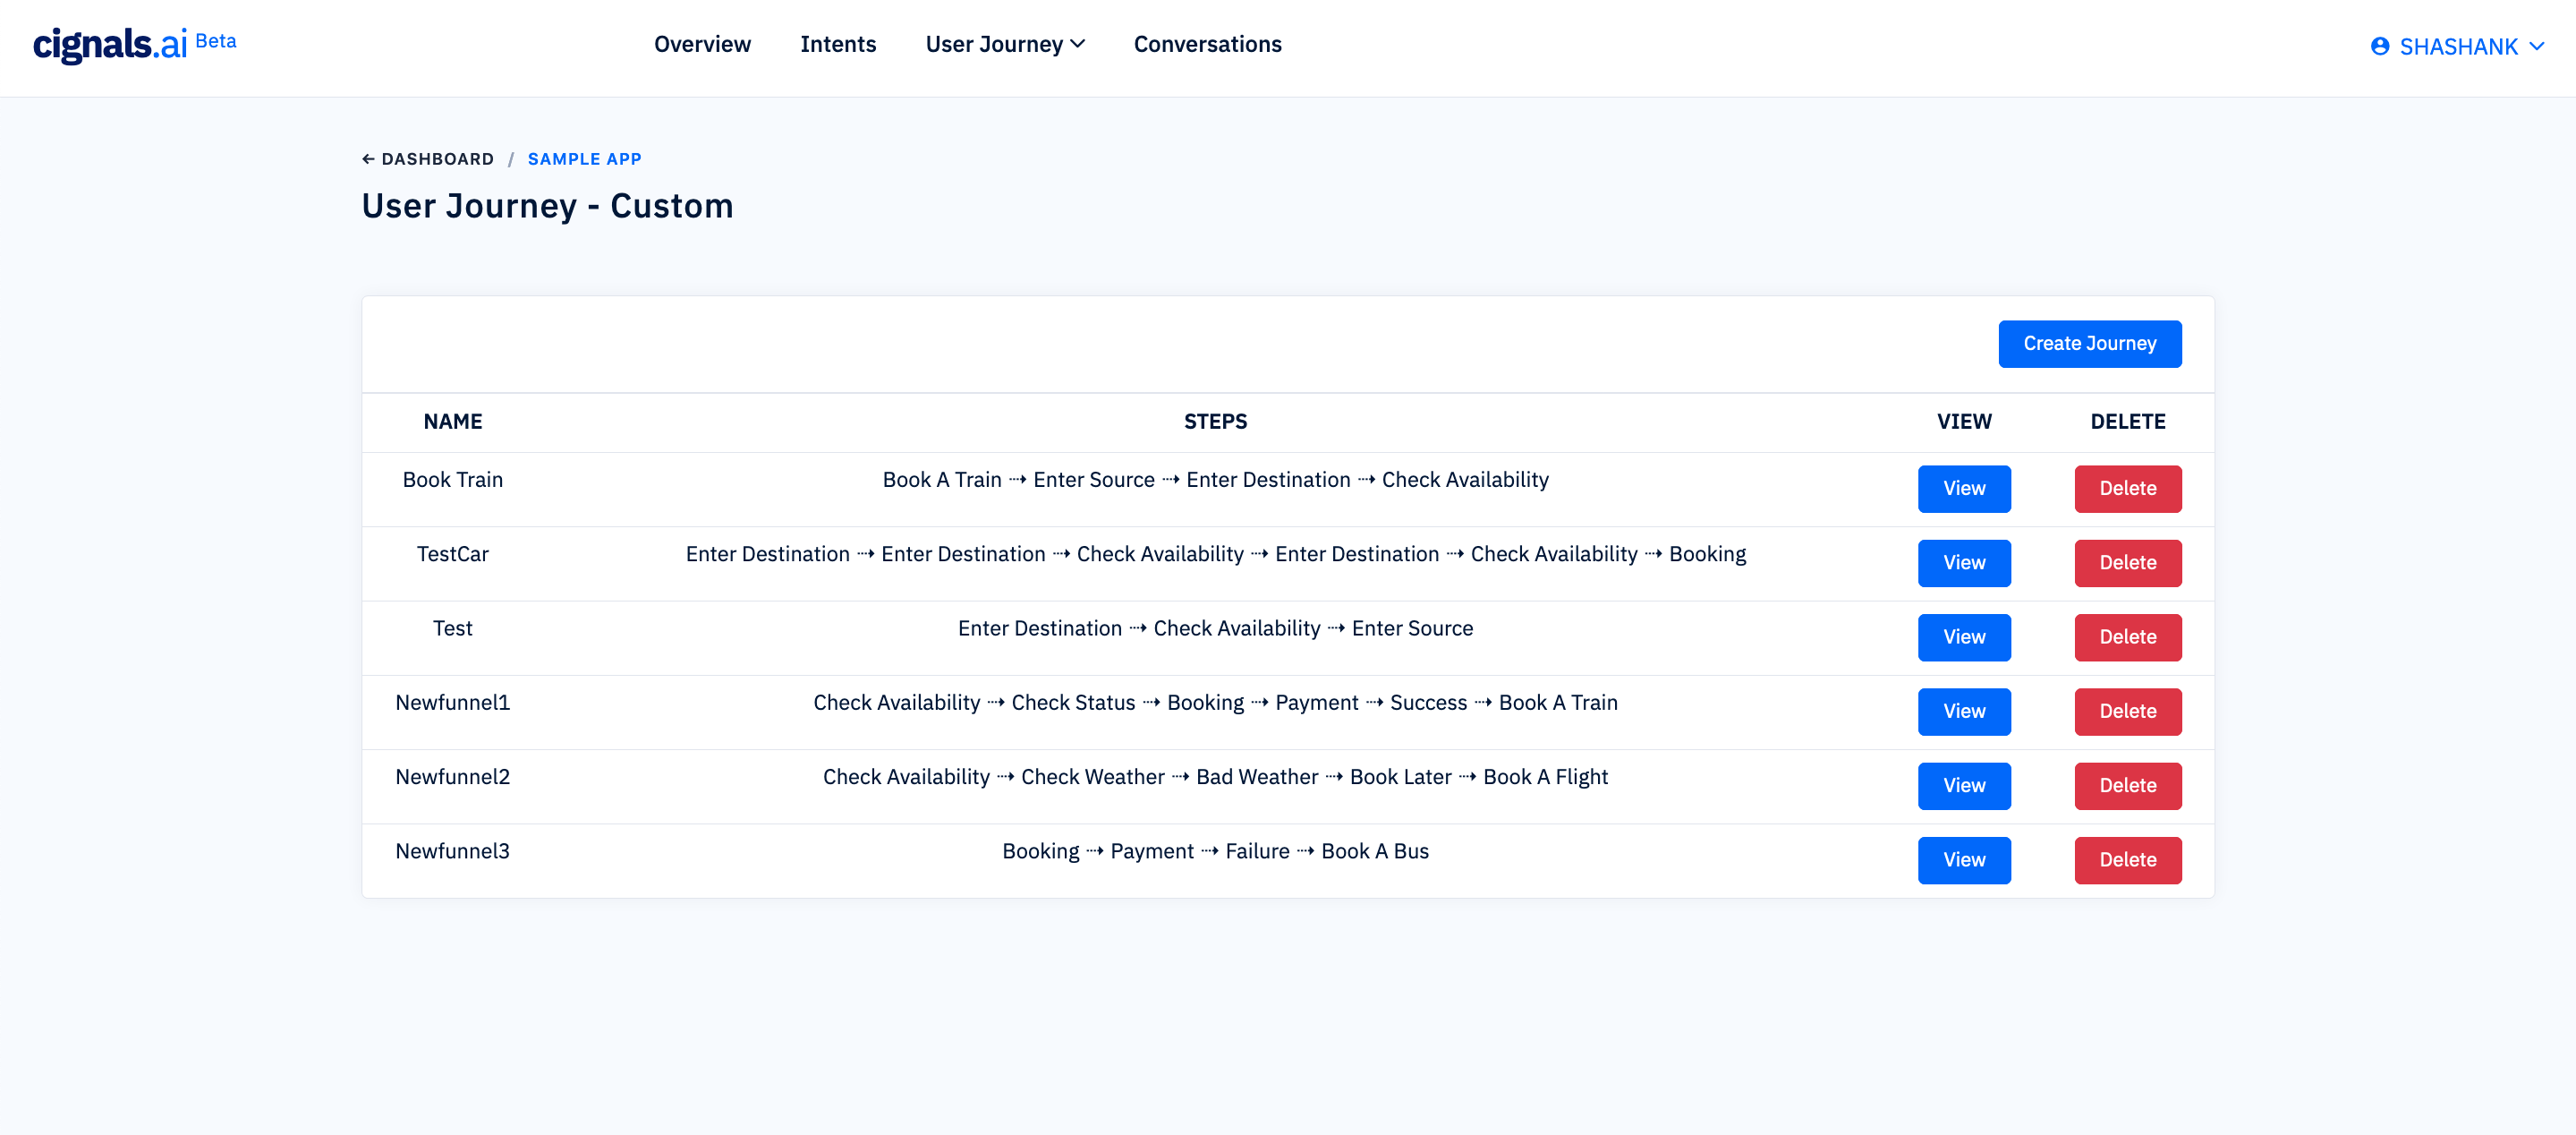Delete the Book Train journey
This screenshot has width=2576, height=1135.
click(2127, 489)
